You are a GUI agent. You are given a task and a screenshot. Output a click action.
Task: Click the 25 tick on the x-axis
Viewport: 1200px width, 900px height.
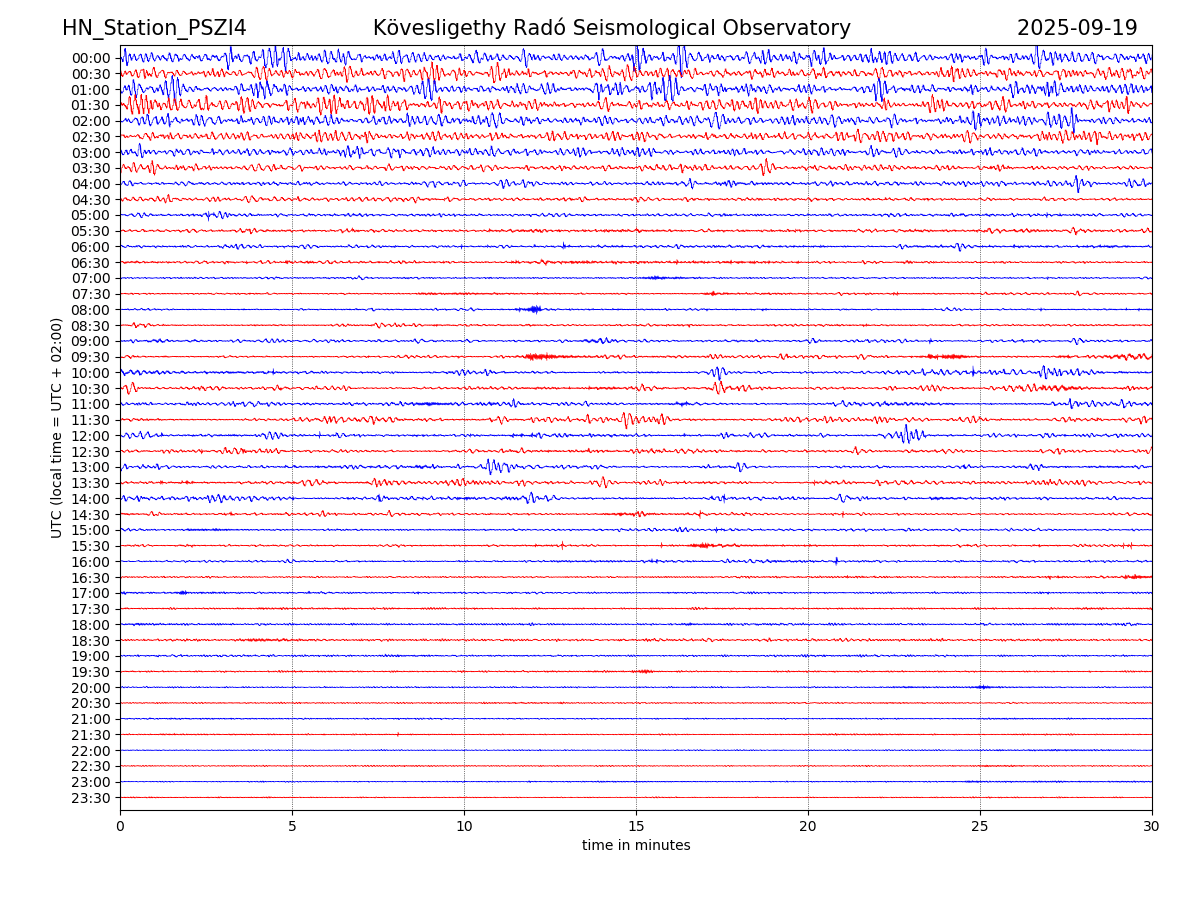tap(980, 827)
